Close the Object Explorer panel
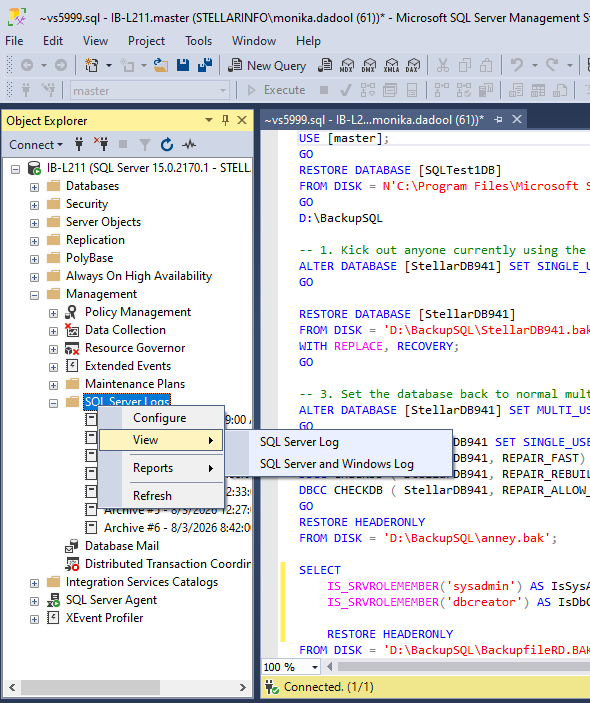This screenshot has width=590, height=703. pyautogui.click(x=242, y=120)
